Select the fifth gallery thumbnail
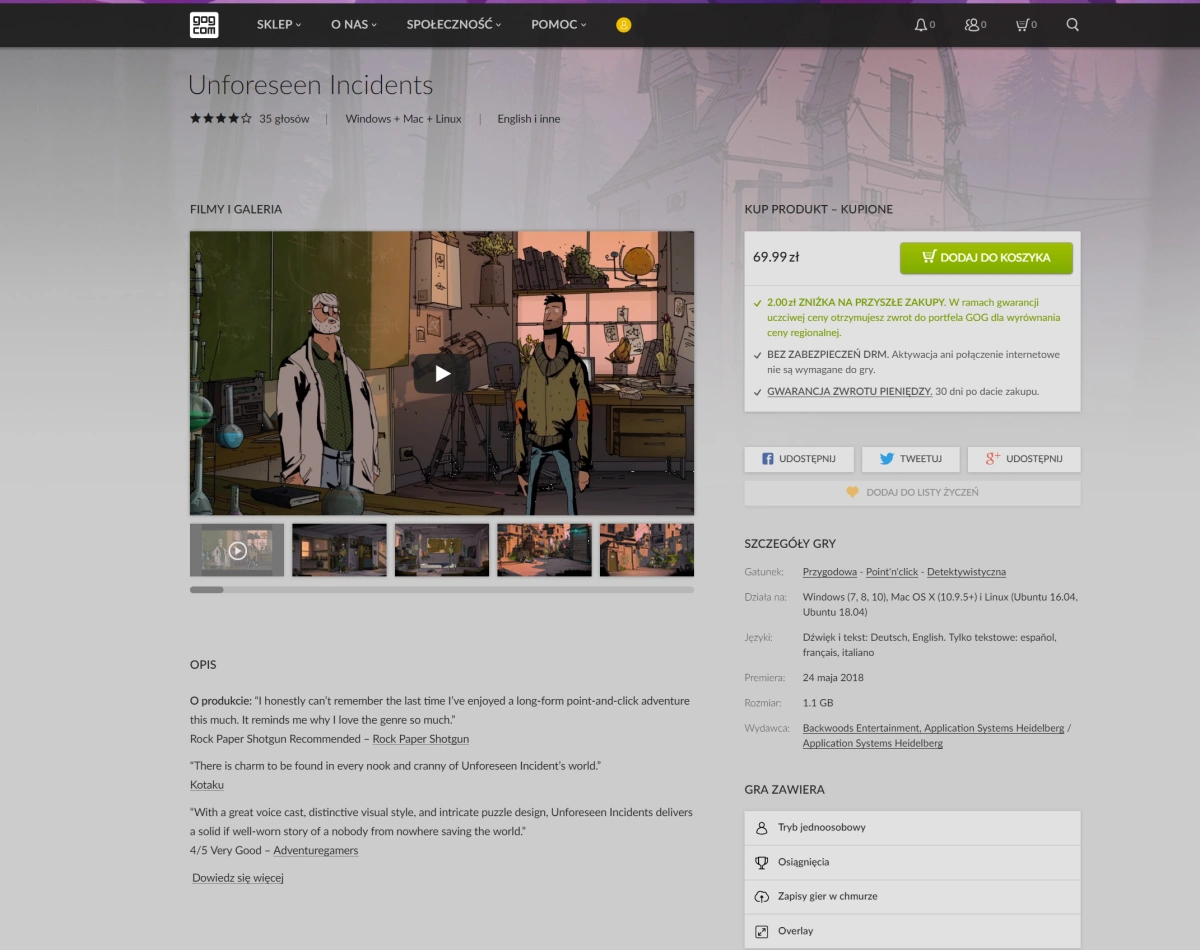The image size is (1200, 950). (x=647, y=550)
